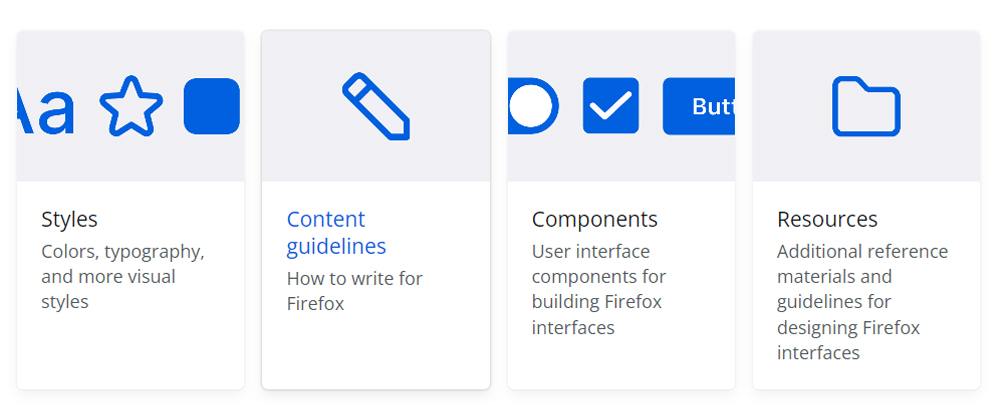The width and height of the screenshot is (1000, 413).
Task: Click the "How to write for Firefox" text
Action: [354, 291]
